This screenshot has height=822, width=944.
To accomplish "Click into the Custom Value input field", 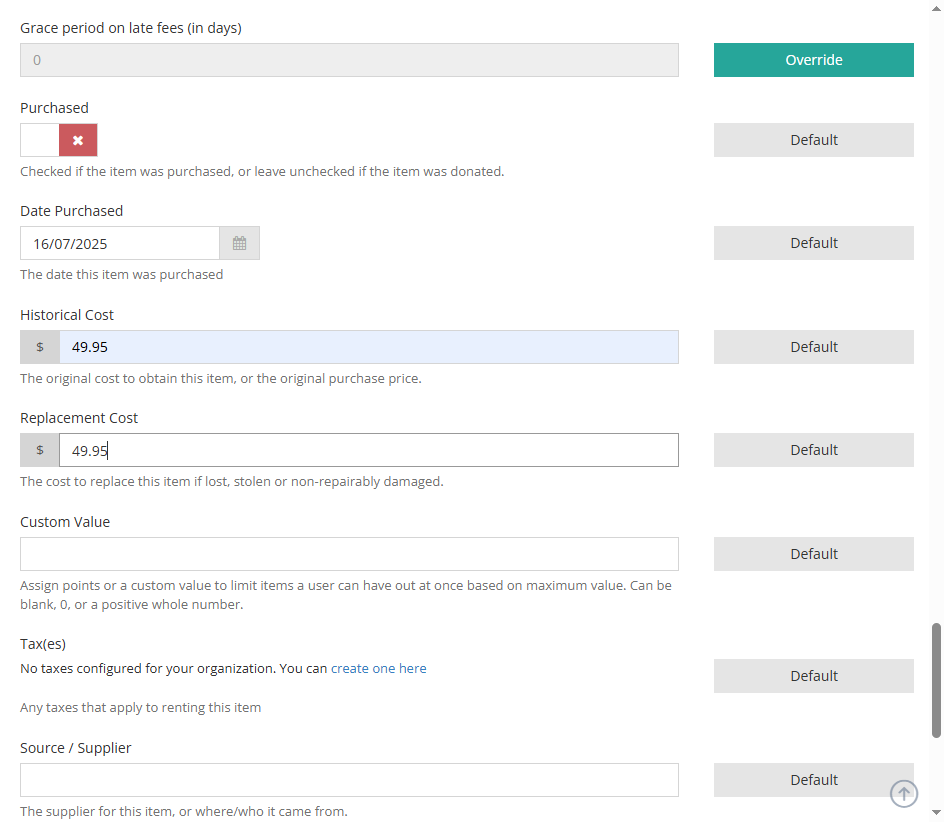I will point(349,554).
